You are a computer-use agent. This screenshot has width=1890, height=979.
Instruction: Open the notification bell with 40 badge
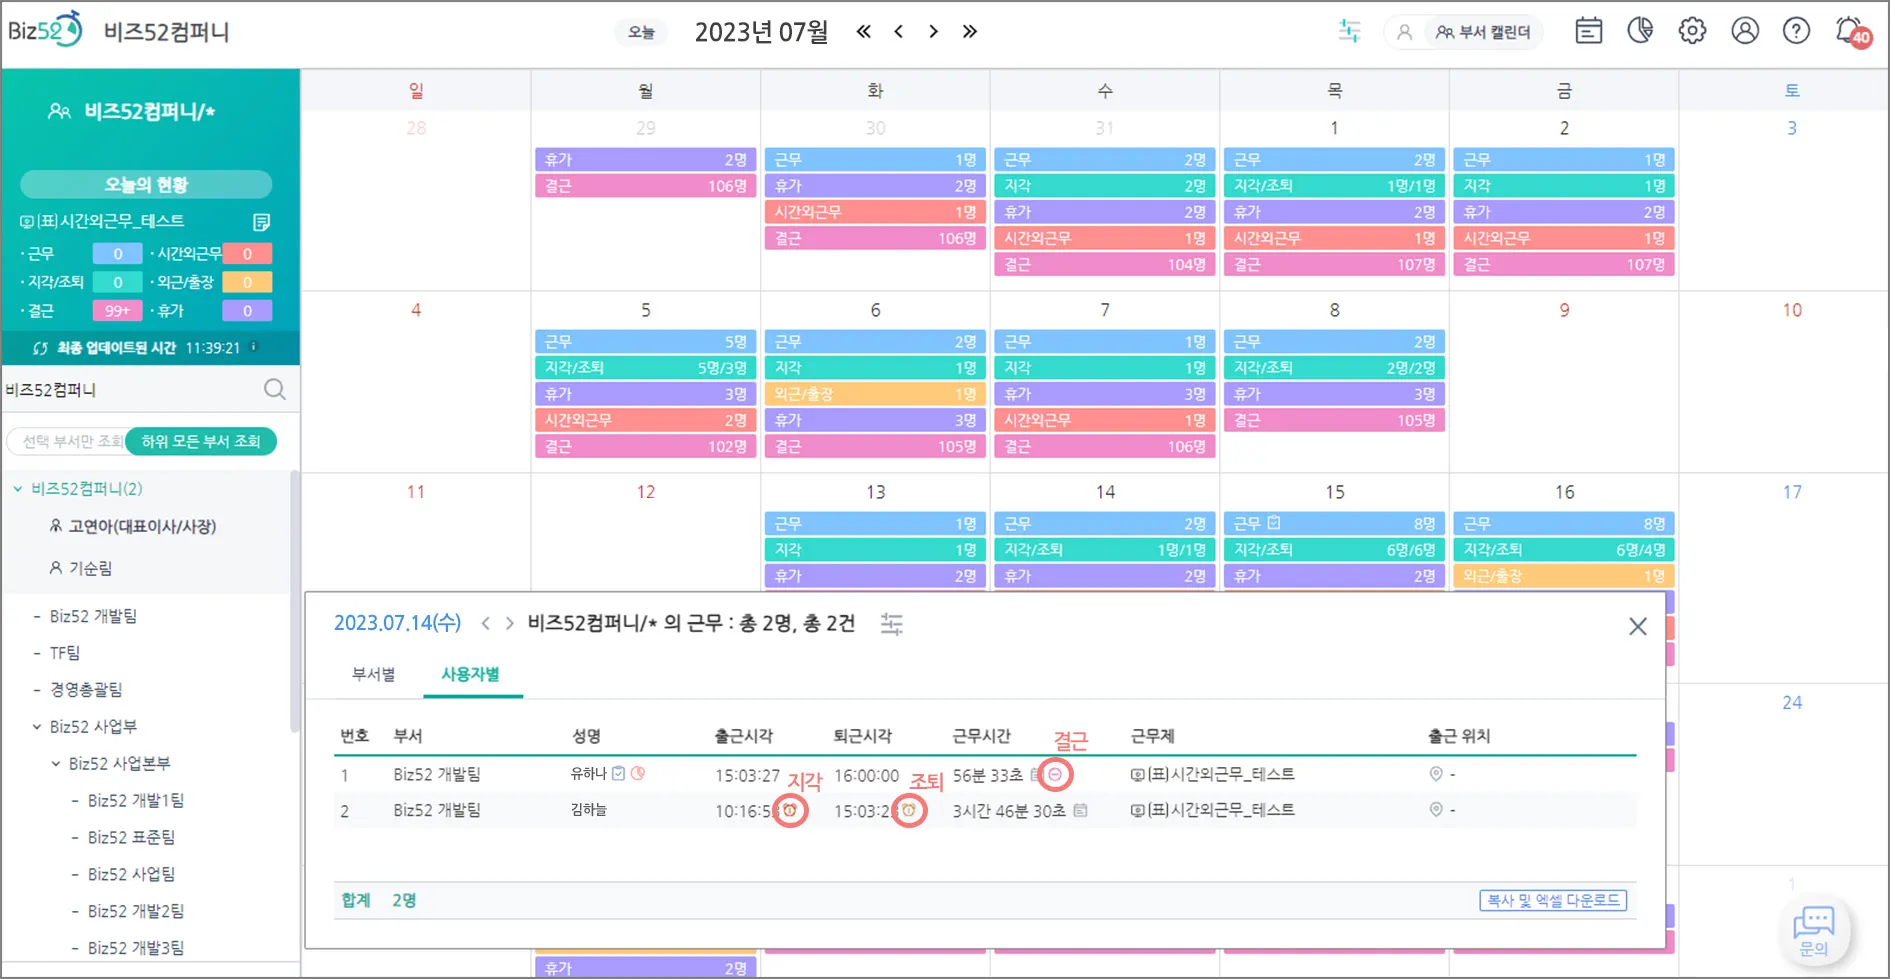pyautogui.click(x=1851, y=32)
